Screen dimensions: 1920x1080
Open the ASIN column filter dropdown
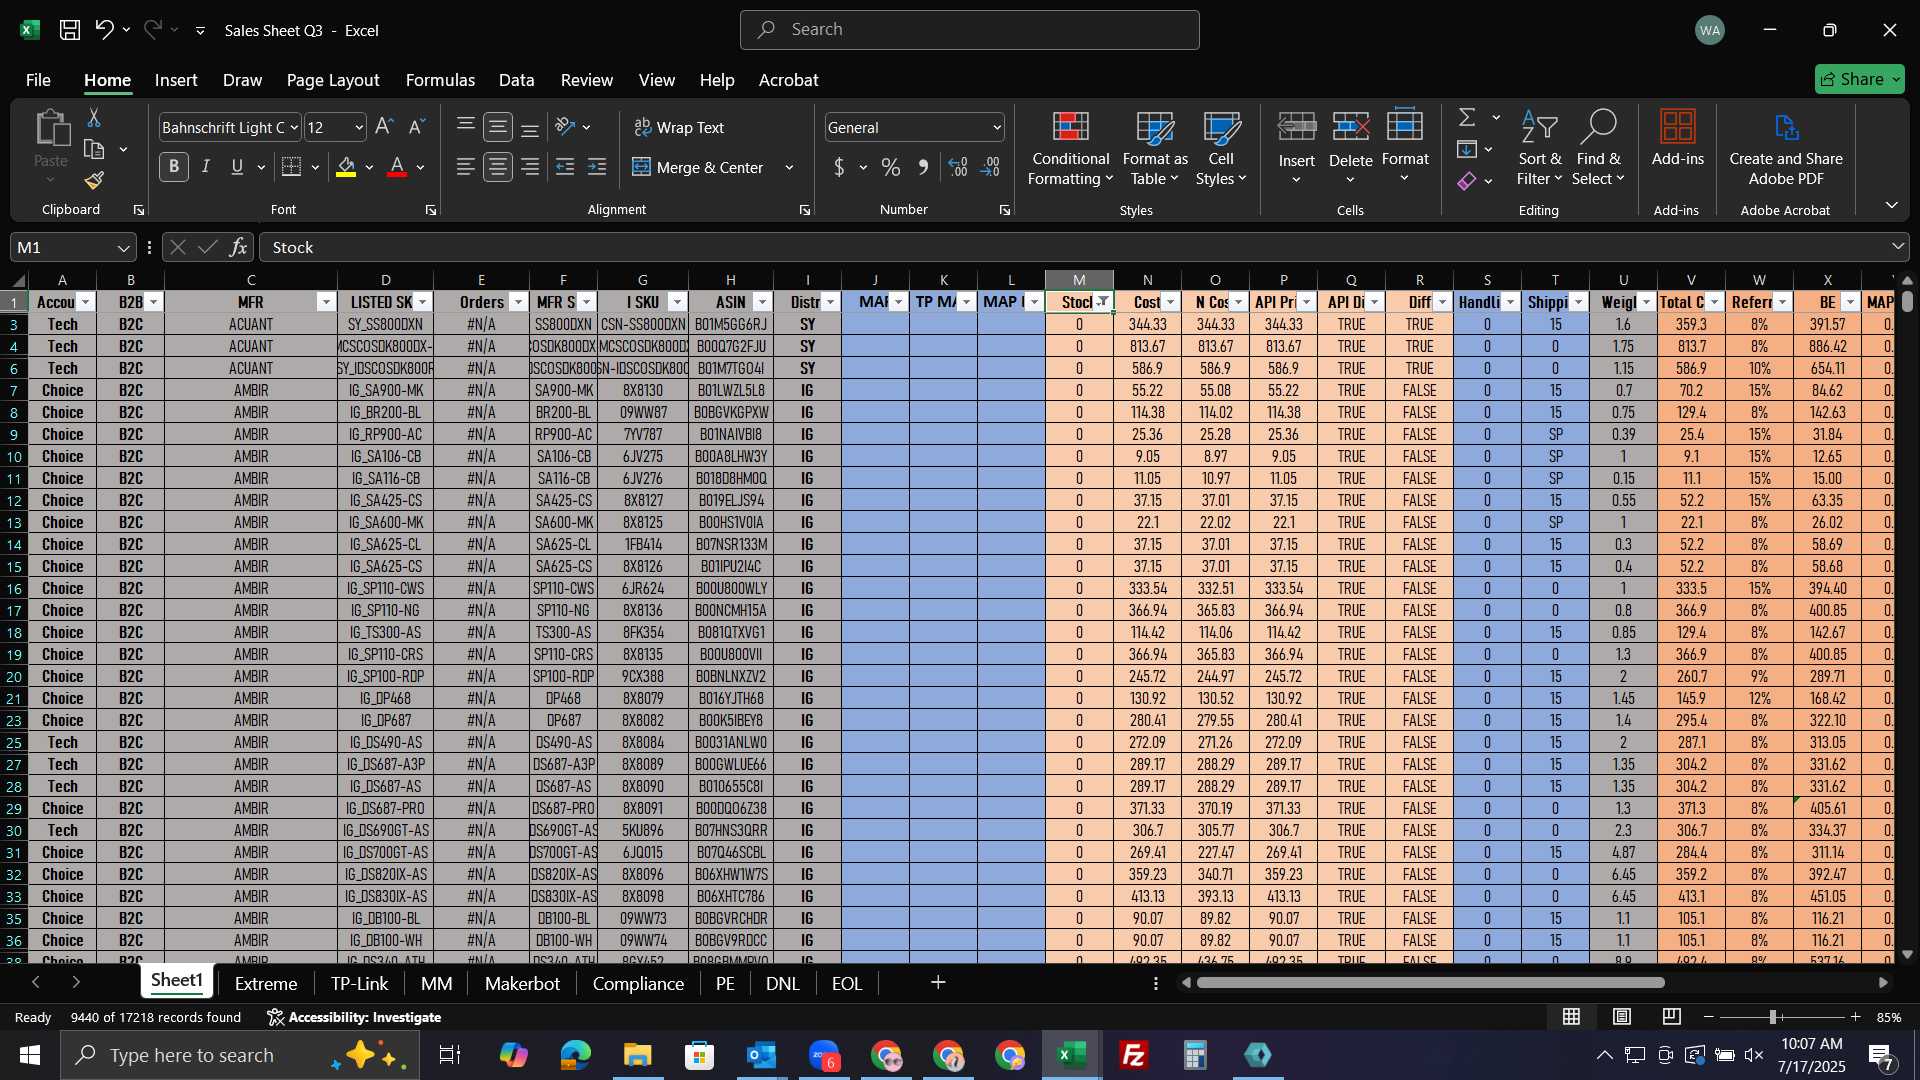[x=763, y=302]
